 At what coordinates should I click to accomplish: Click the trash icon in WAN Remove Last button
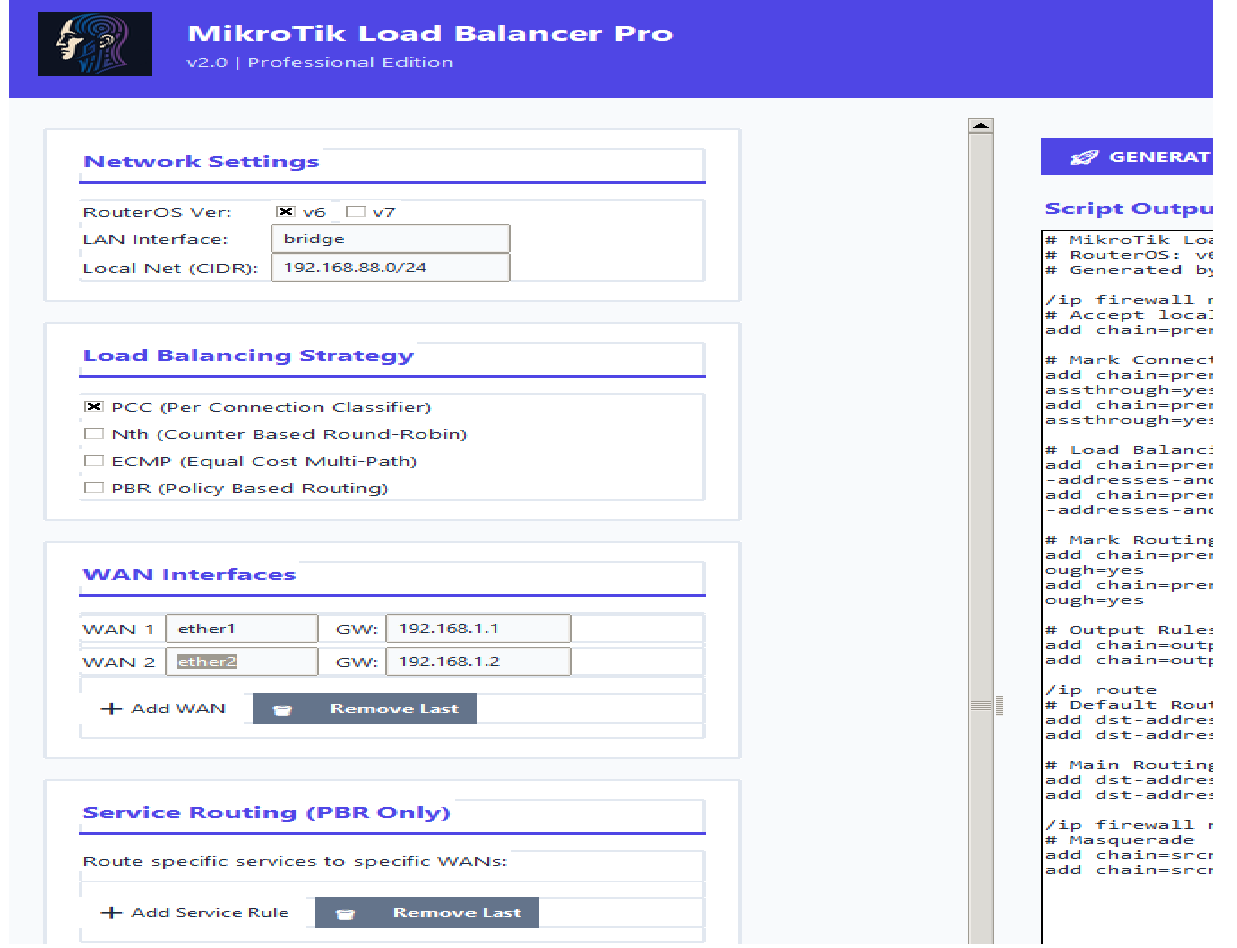pyautogui.click(x=282, y=708)
